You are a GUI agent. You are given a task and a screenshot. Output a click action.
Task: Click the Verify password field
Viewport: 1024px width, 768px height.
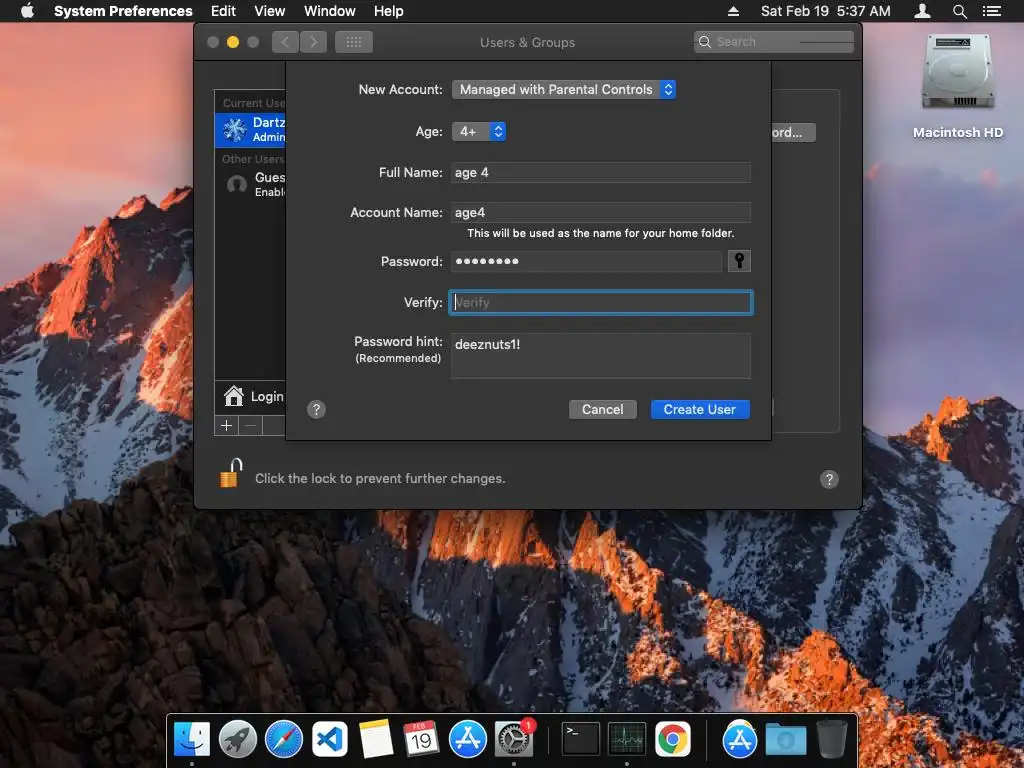click(601, 302)
